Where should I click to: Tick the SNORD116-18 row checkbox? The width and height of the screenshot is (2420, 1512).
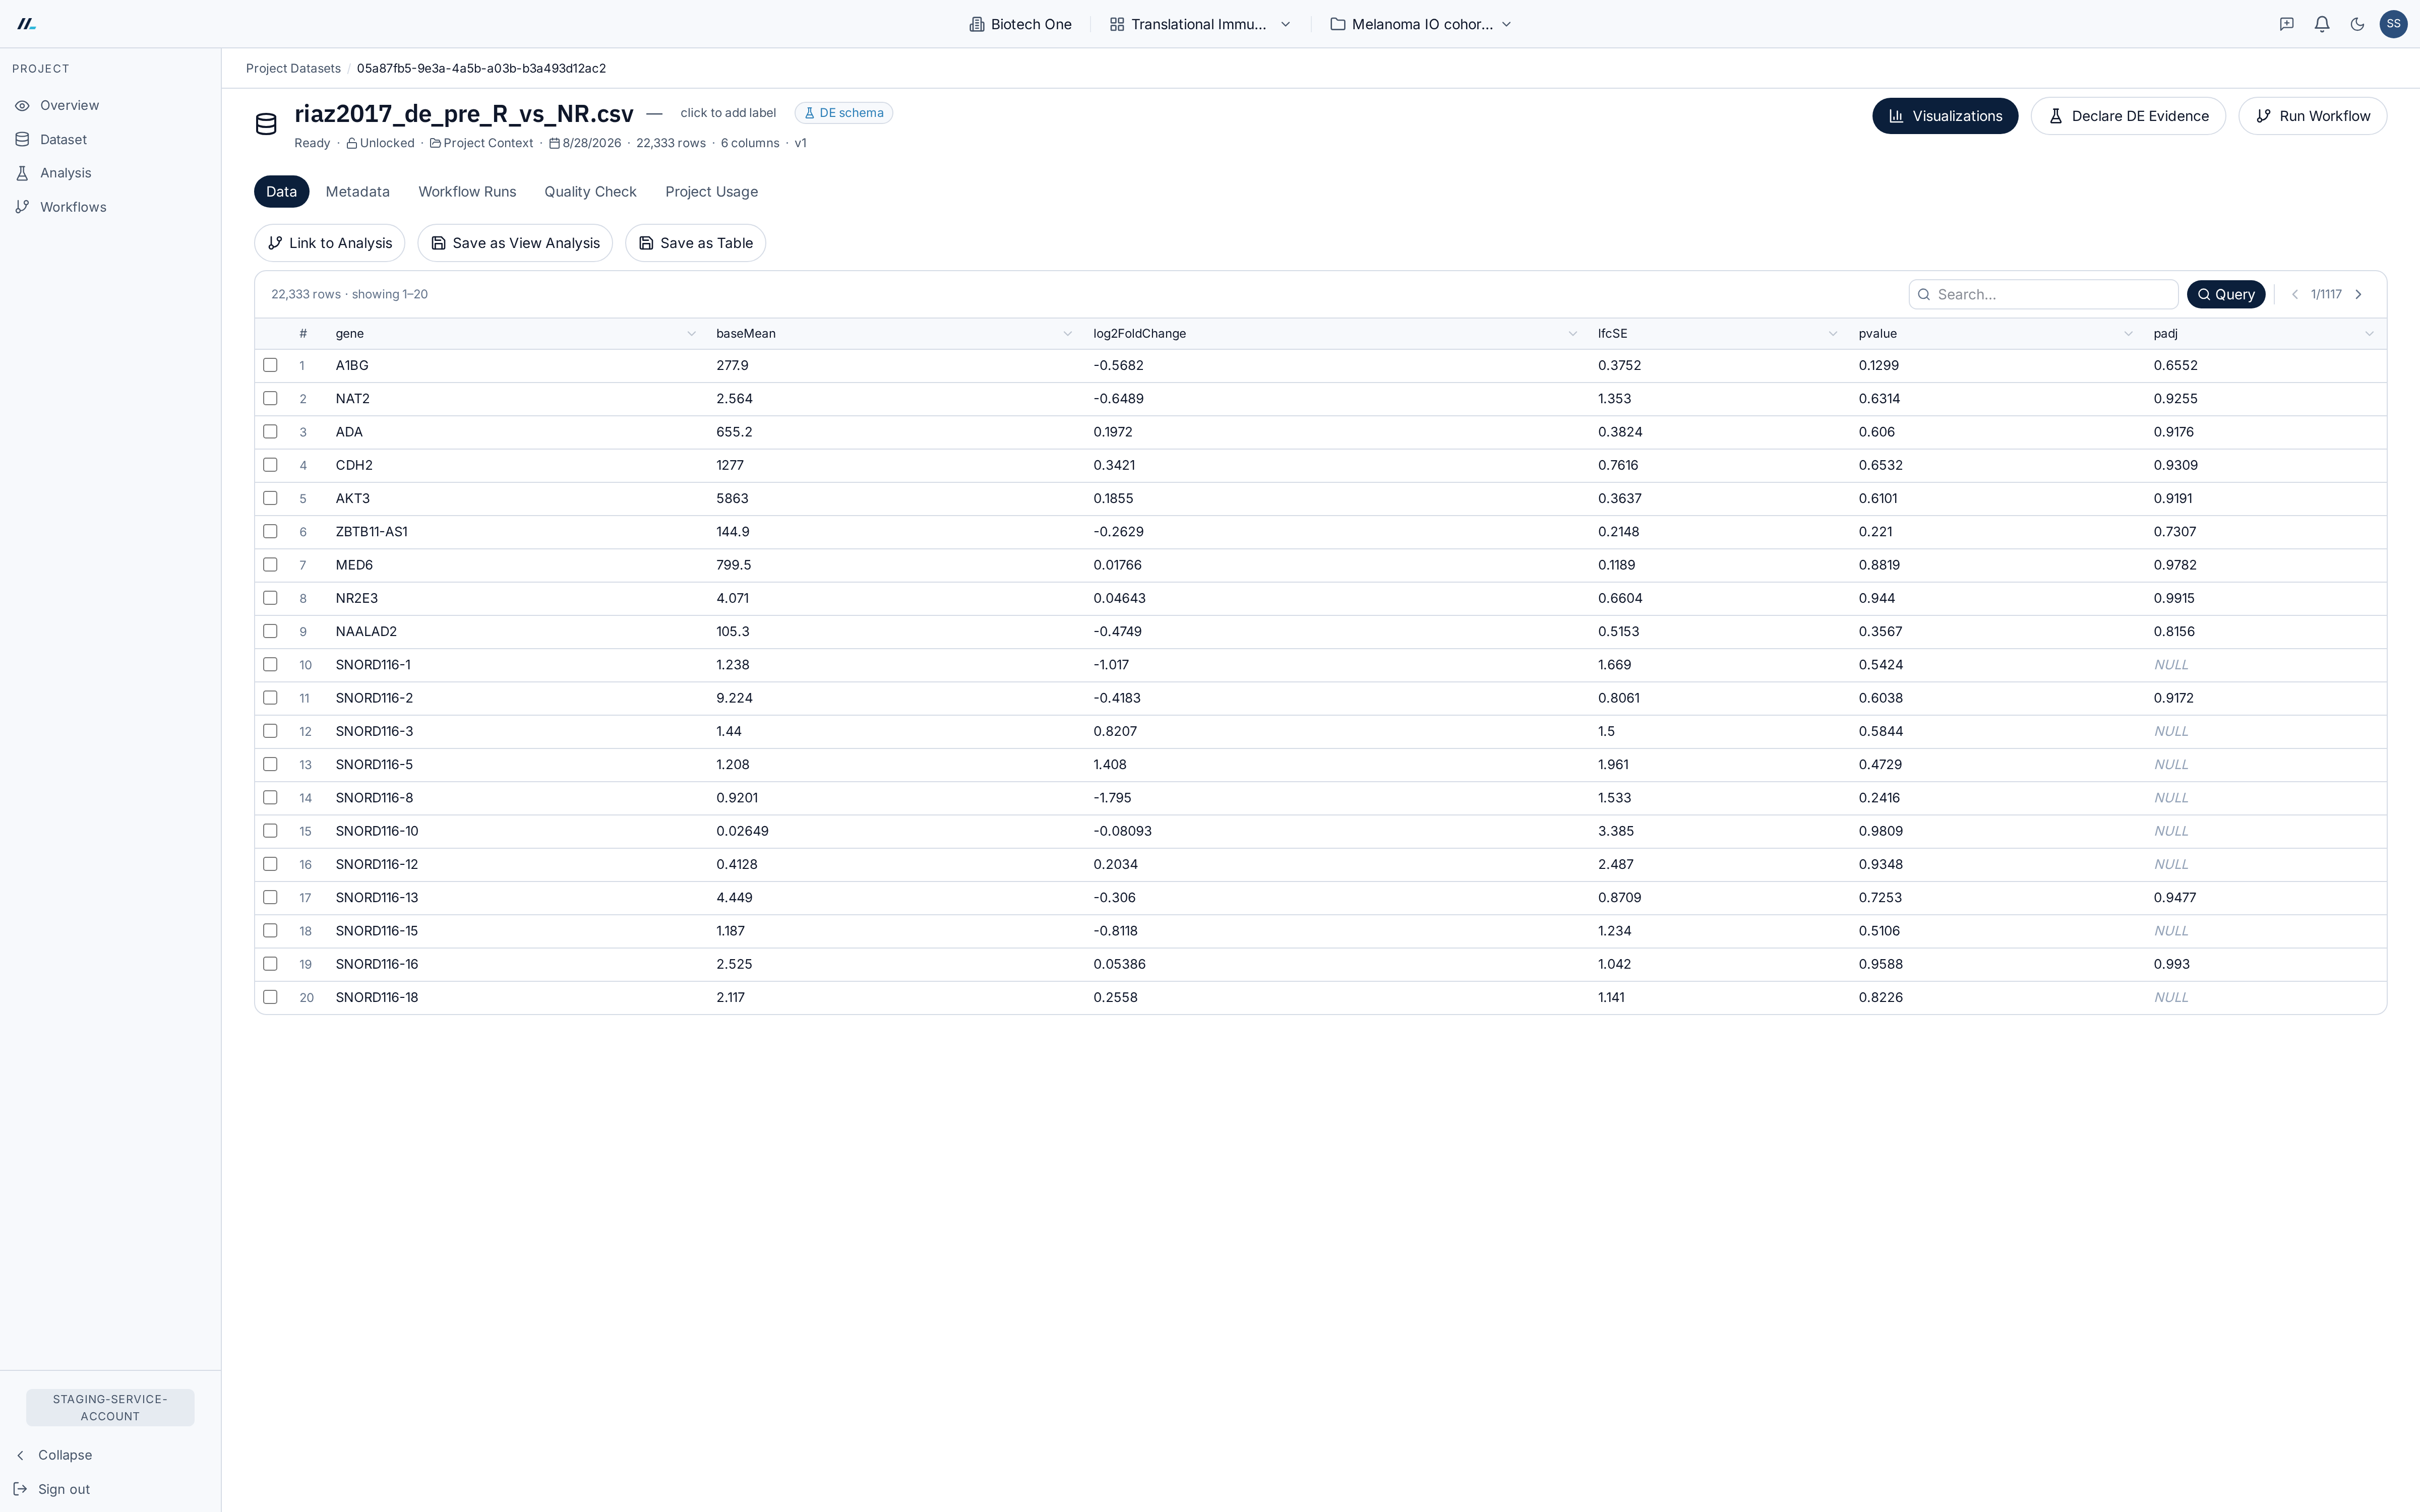pos(270,997)
